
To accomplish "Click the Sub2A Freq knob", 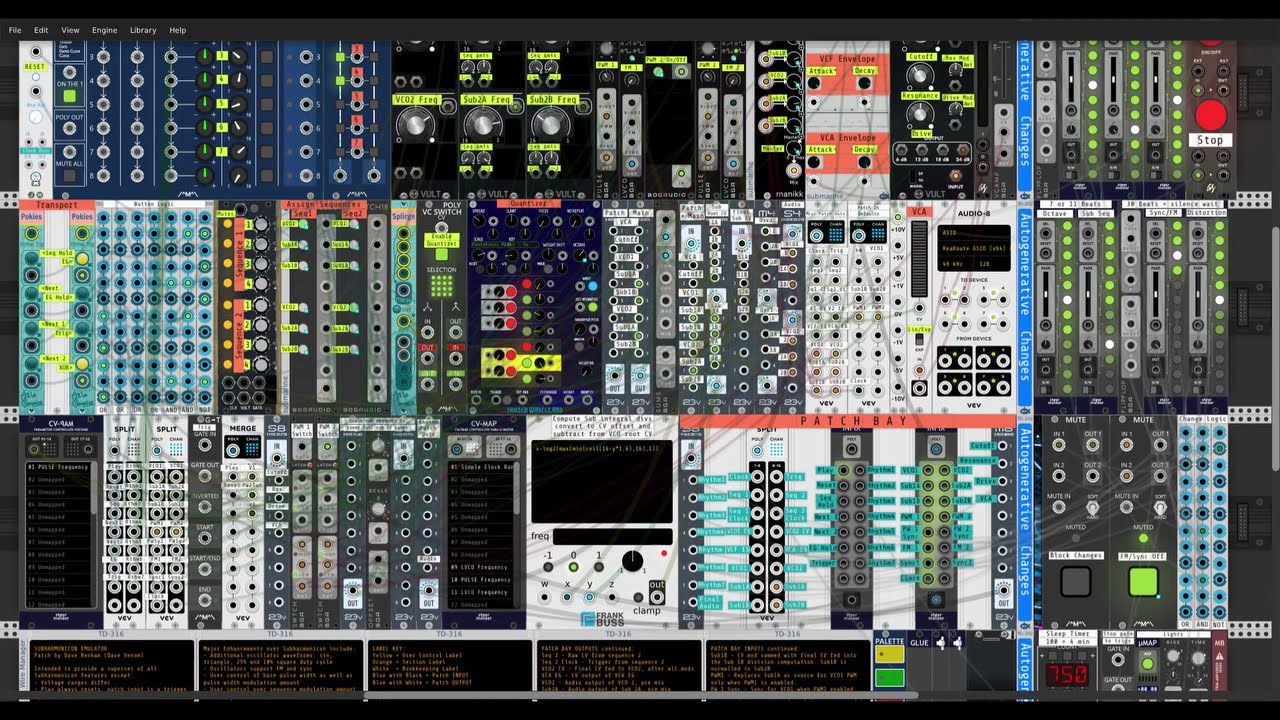I will click(482, 123).
